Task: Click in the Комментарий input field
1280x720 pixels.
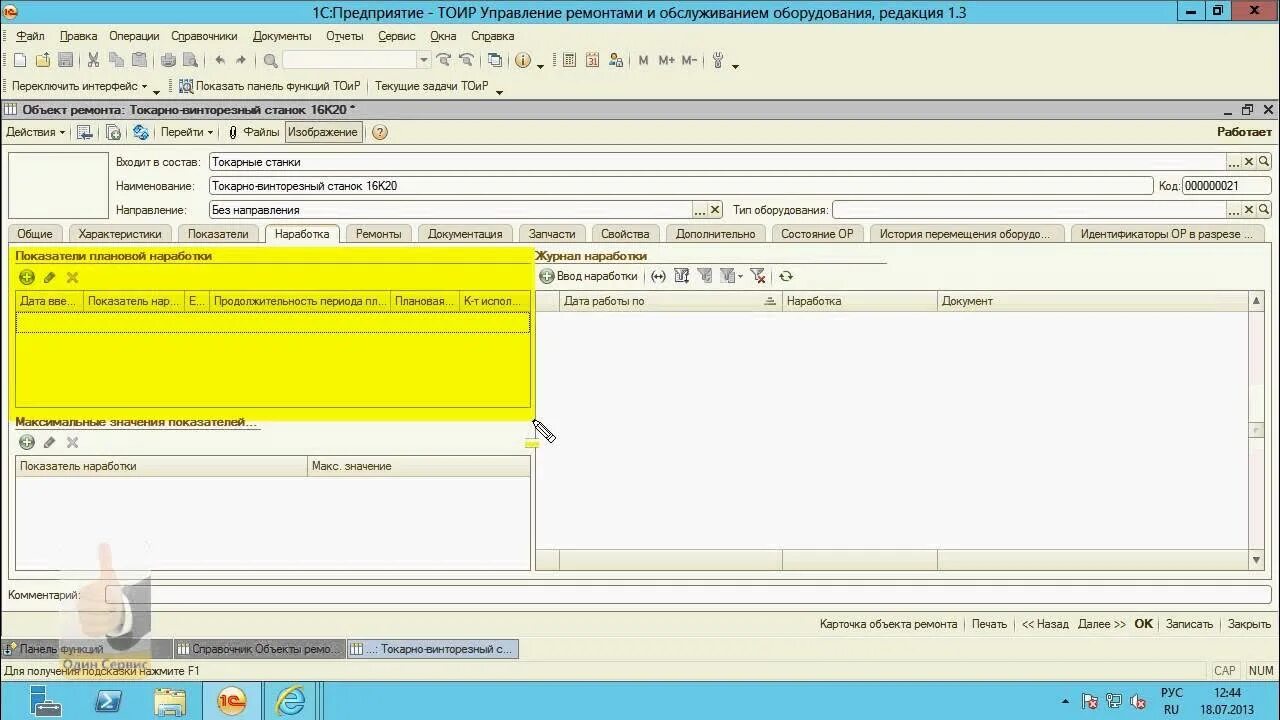Action: point(689,595)
